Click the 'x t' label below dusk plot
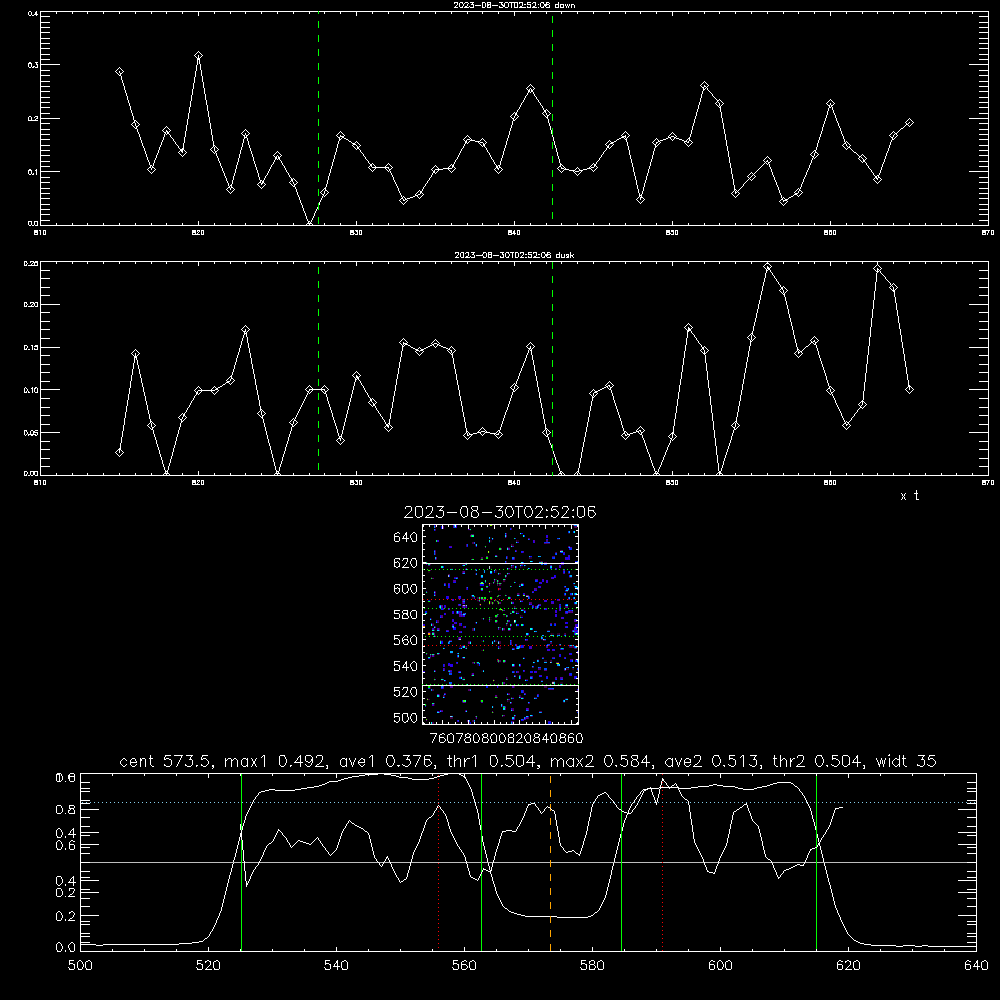The image size is (1000, 1000). click(x=910, y=496)
